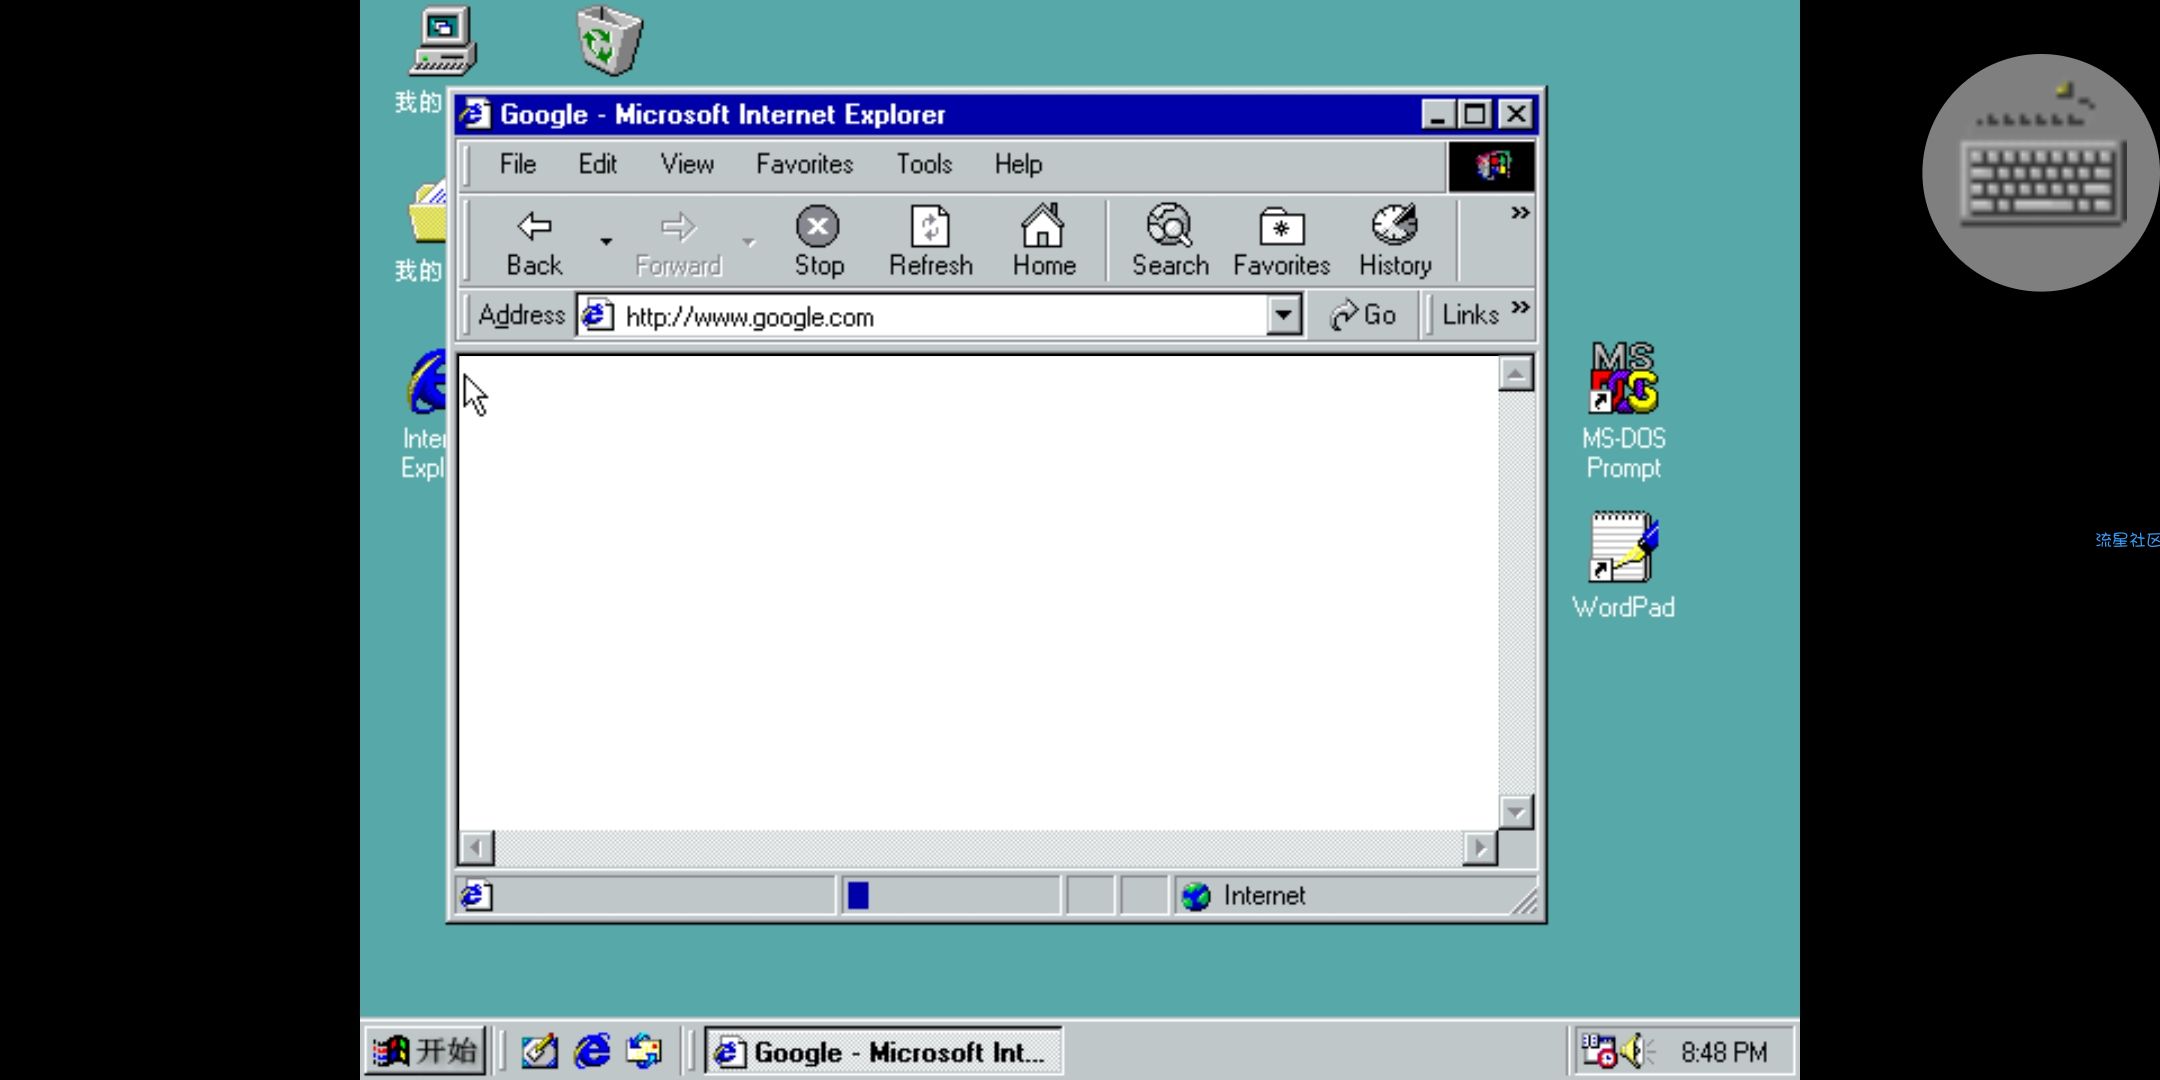Click vertical scrollbar down arrow

[1516, 812]
